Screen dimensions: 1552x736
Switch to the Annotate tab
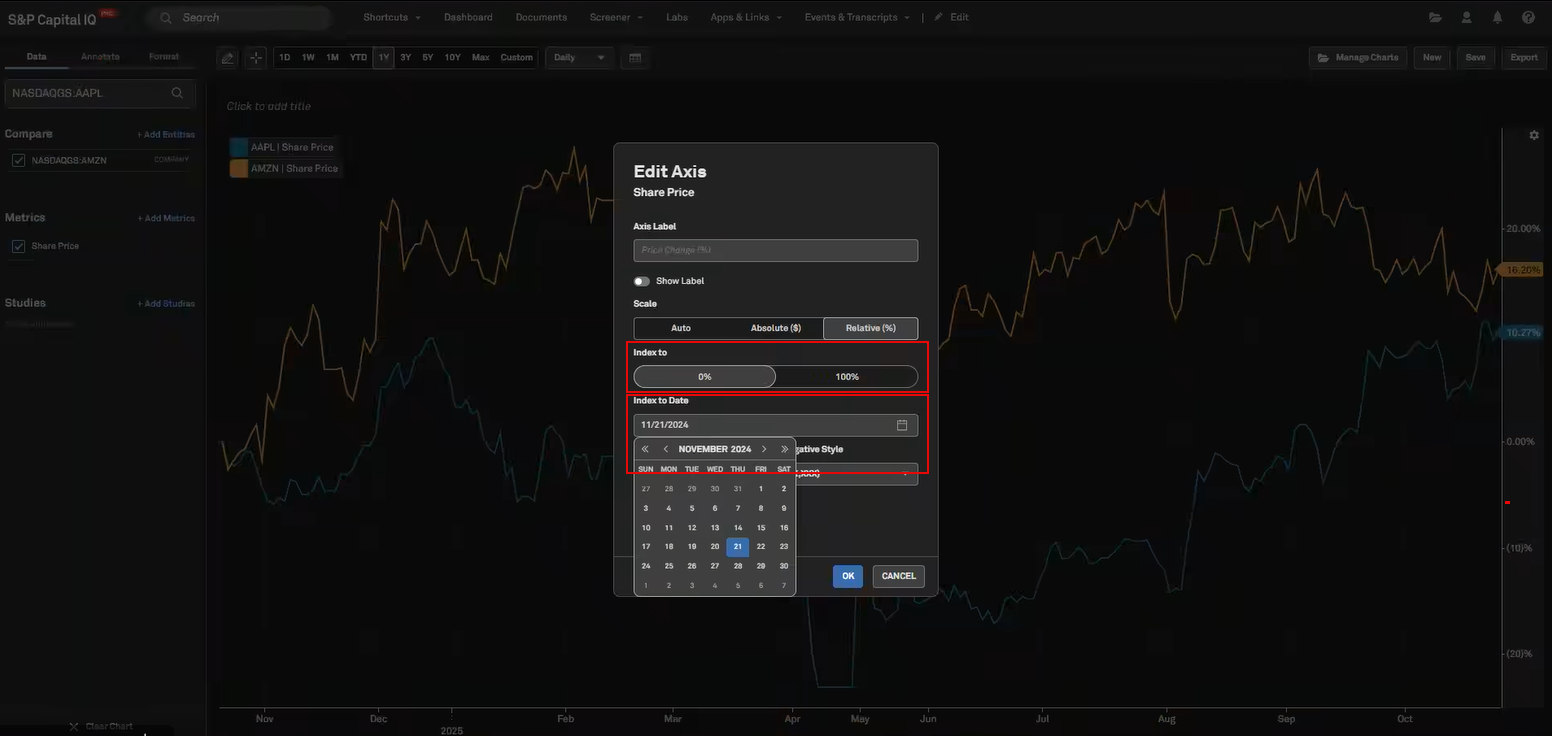coord(100,57)
